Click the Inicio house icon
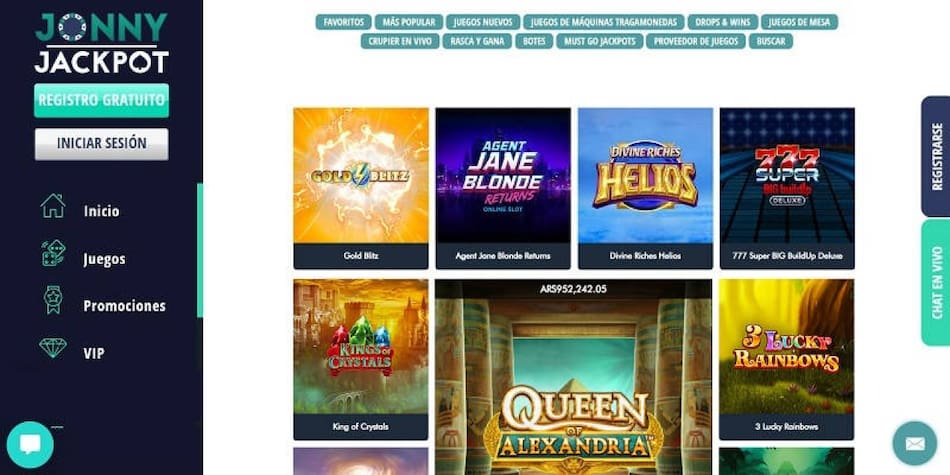Screen dimensions: 950x475 (53, 206)
